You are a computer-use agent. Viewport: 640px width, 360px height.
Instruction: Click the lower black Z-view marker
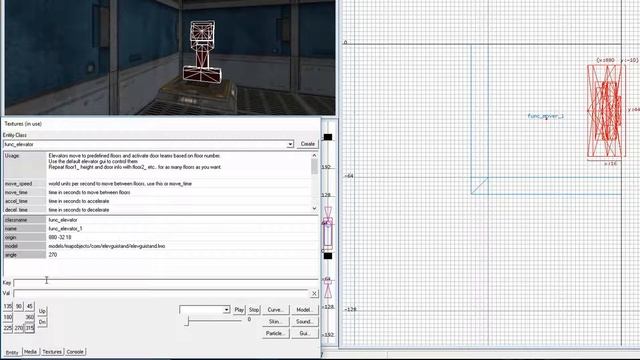coord(328,256)
